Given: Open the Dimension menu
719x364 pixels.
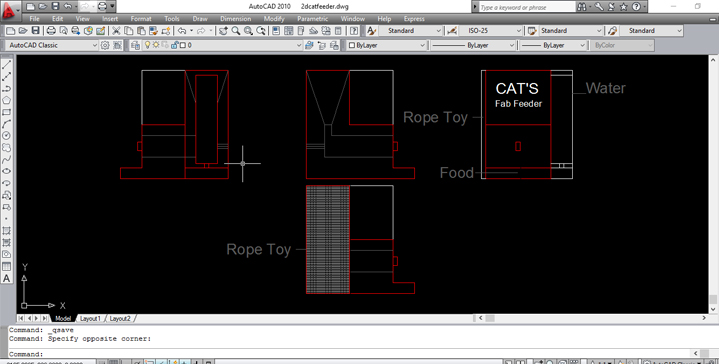Looking at the screenshot, I should pyautogui.click(x=236, y=19).
